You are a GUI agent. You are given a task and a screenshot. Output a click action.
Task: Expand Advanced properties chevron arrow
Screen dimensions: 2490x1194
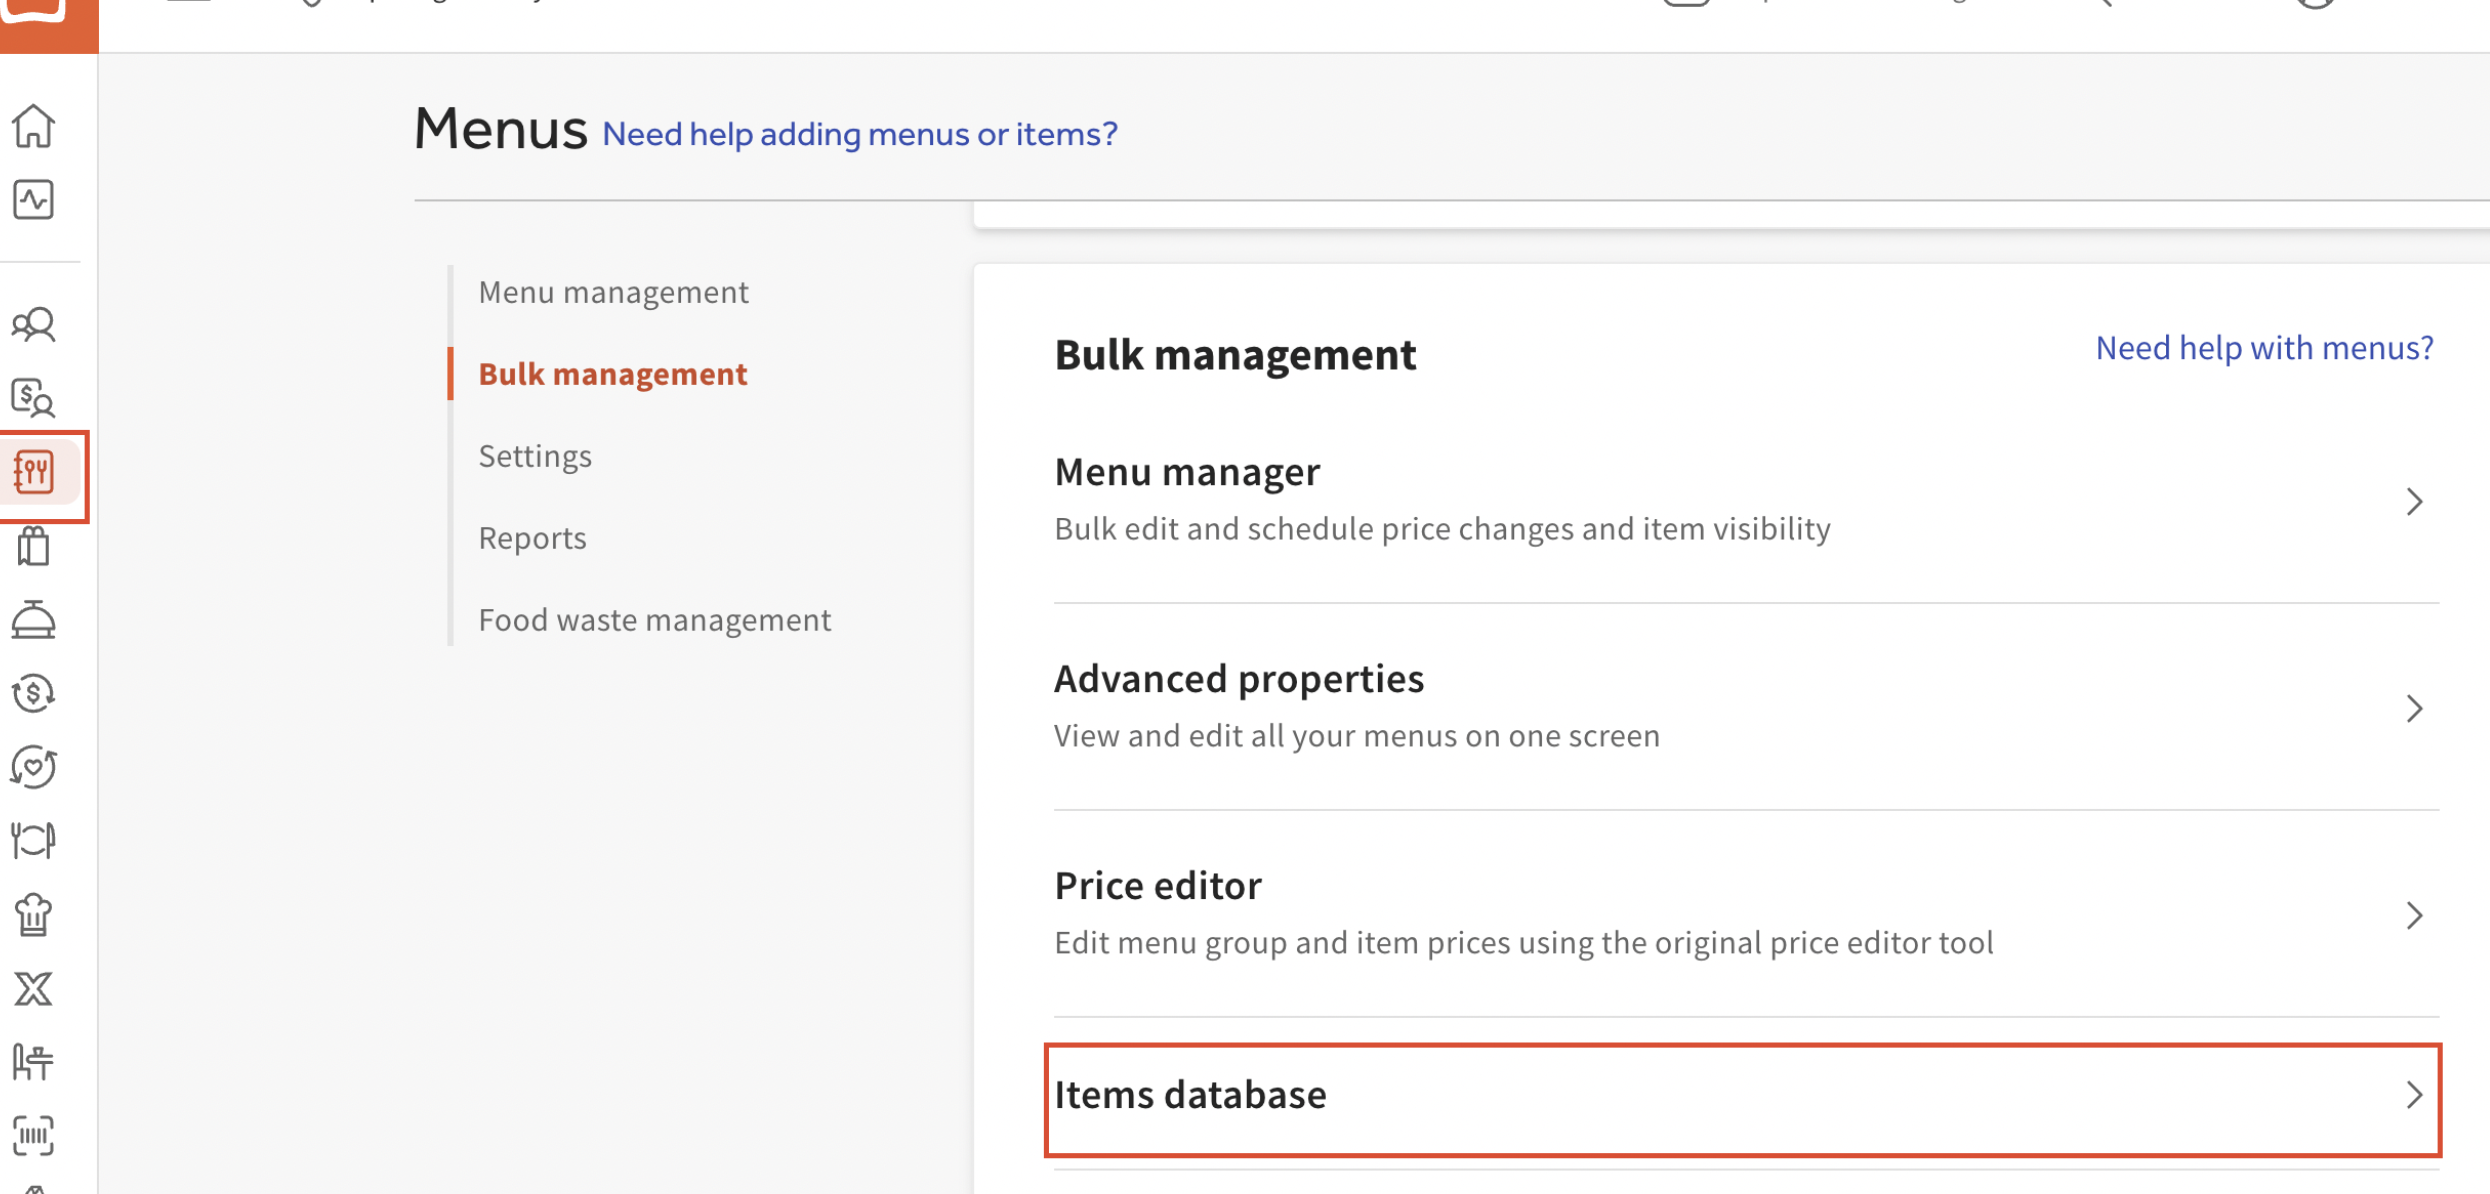(2414, 708)
